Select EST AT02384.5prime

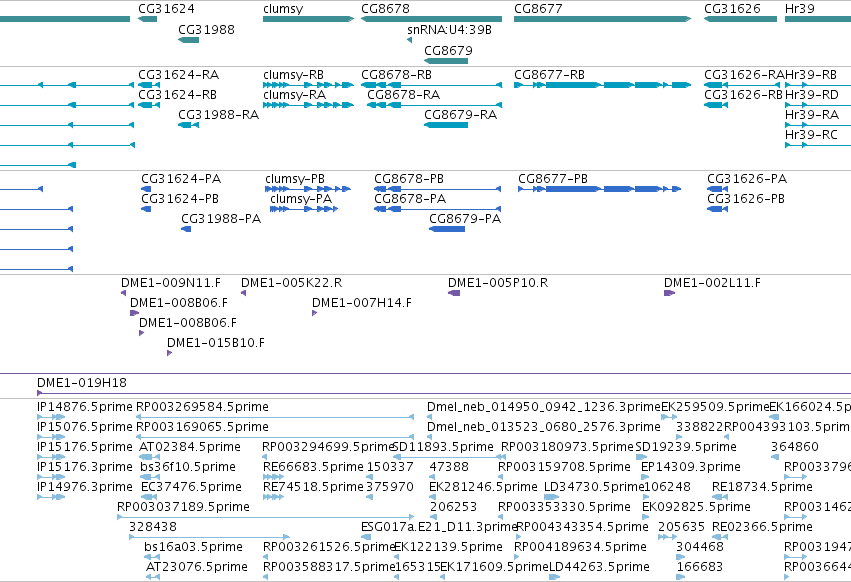click(150, 457)
